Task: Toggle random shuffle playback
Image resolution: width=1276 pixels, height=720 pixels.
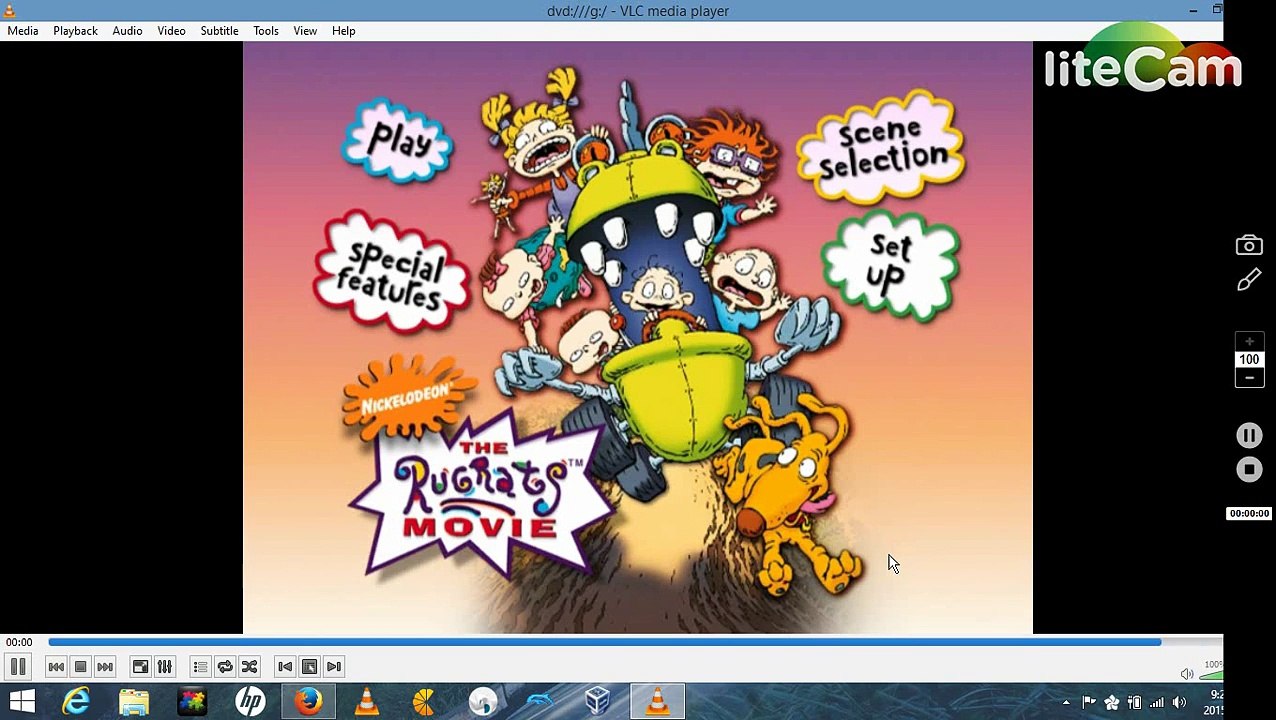Action: pyautogui.click(x=249, y=667)
